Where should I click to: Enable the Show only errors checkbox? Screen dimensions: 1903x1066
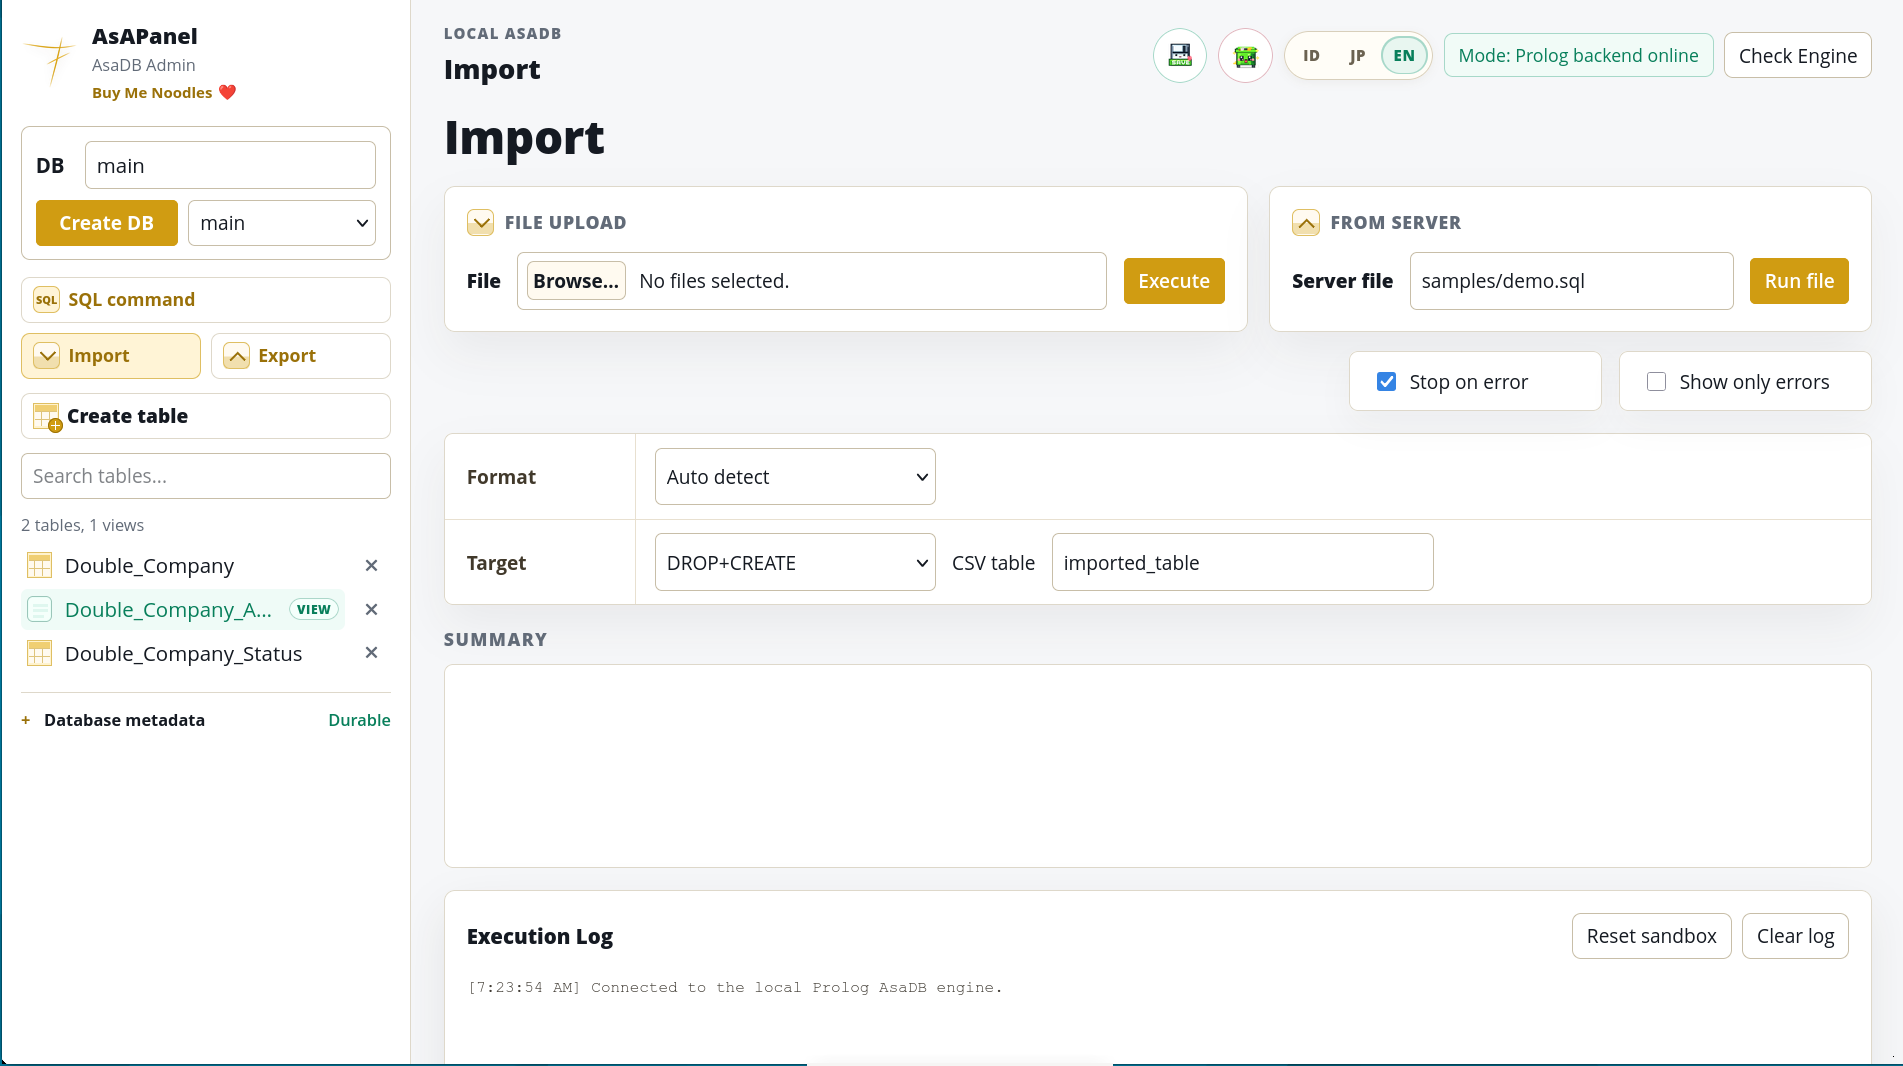[1656, 381]
